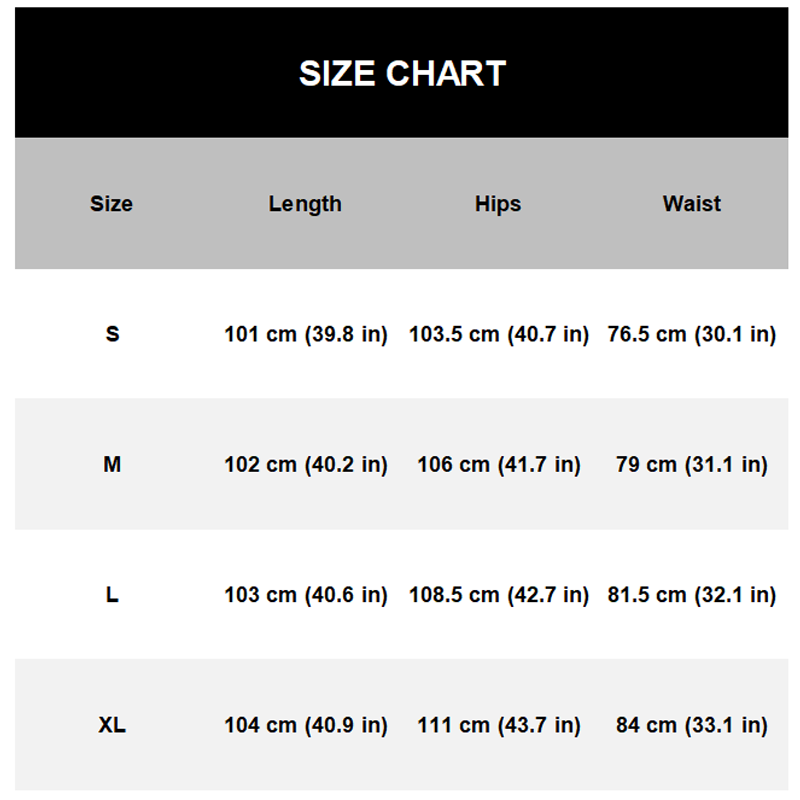Select the 103 cm length value
The image size is (800, 800).
(x=305, y=595)
